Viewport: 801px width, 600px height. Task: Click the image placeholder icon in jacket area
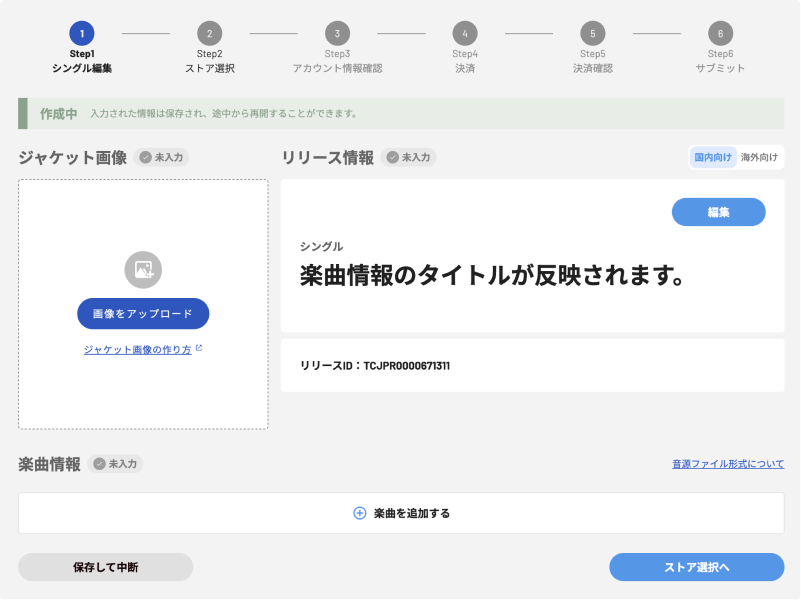tap(143, 269)
